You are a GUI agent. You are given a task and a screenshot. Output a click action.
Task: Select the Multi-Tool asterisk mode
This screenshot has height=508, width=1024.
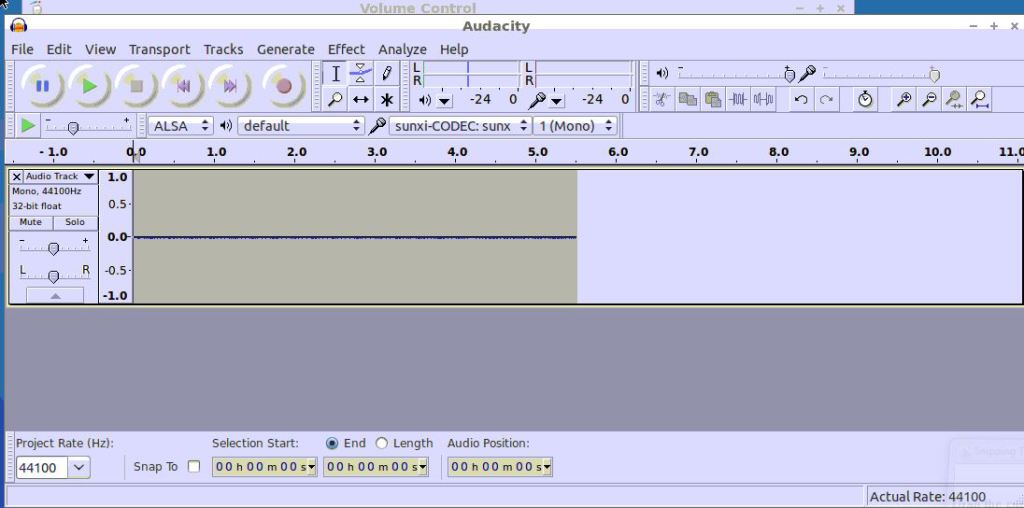point(387,100)
